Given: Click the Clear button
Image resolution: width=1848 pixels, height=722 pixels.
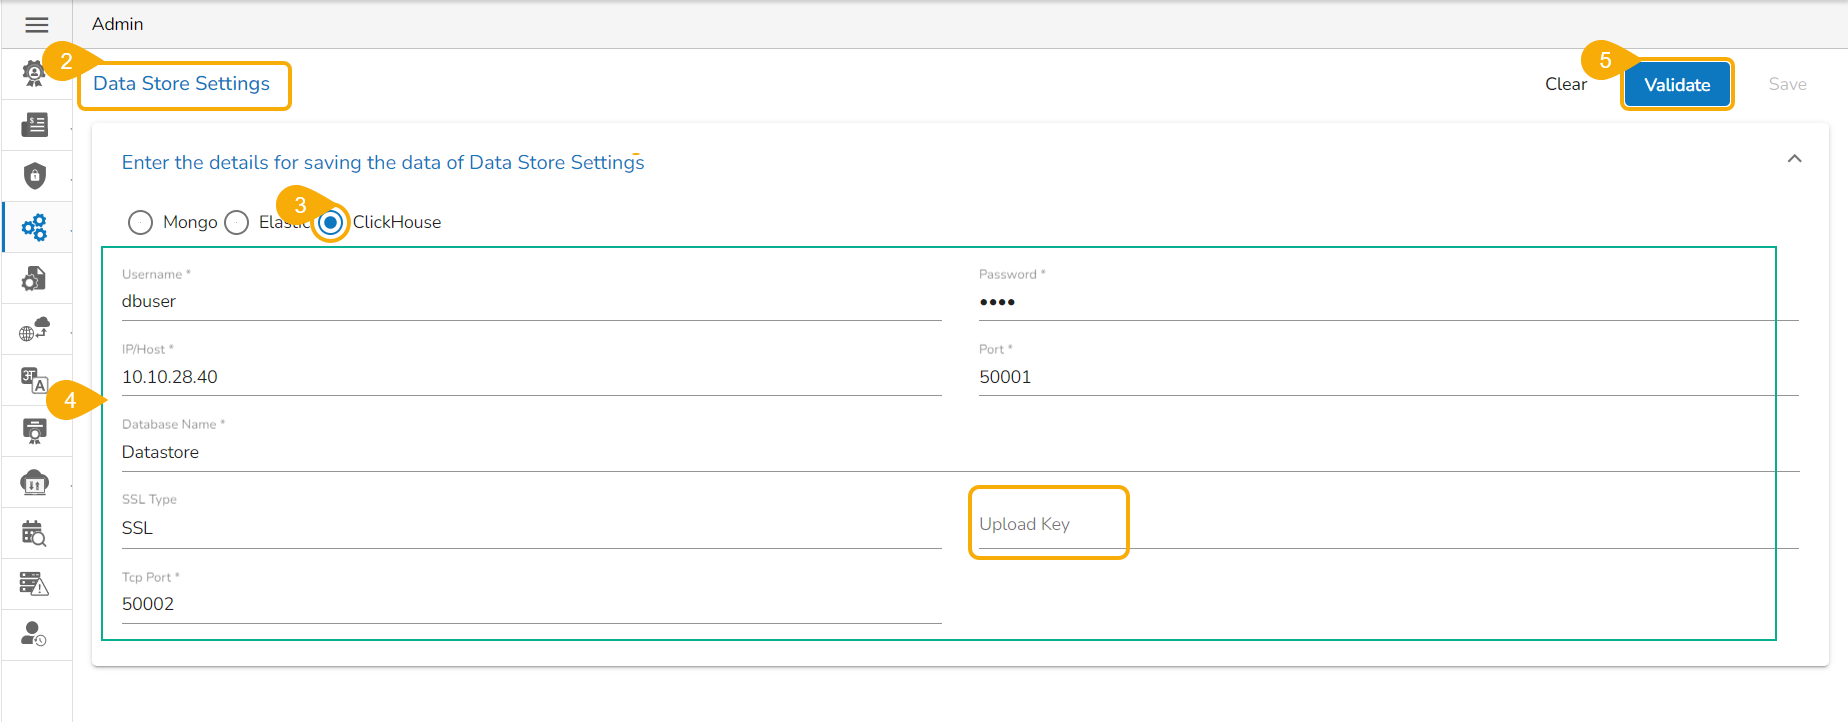Looking at the screenshot, I should (x=1565, y=85).
